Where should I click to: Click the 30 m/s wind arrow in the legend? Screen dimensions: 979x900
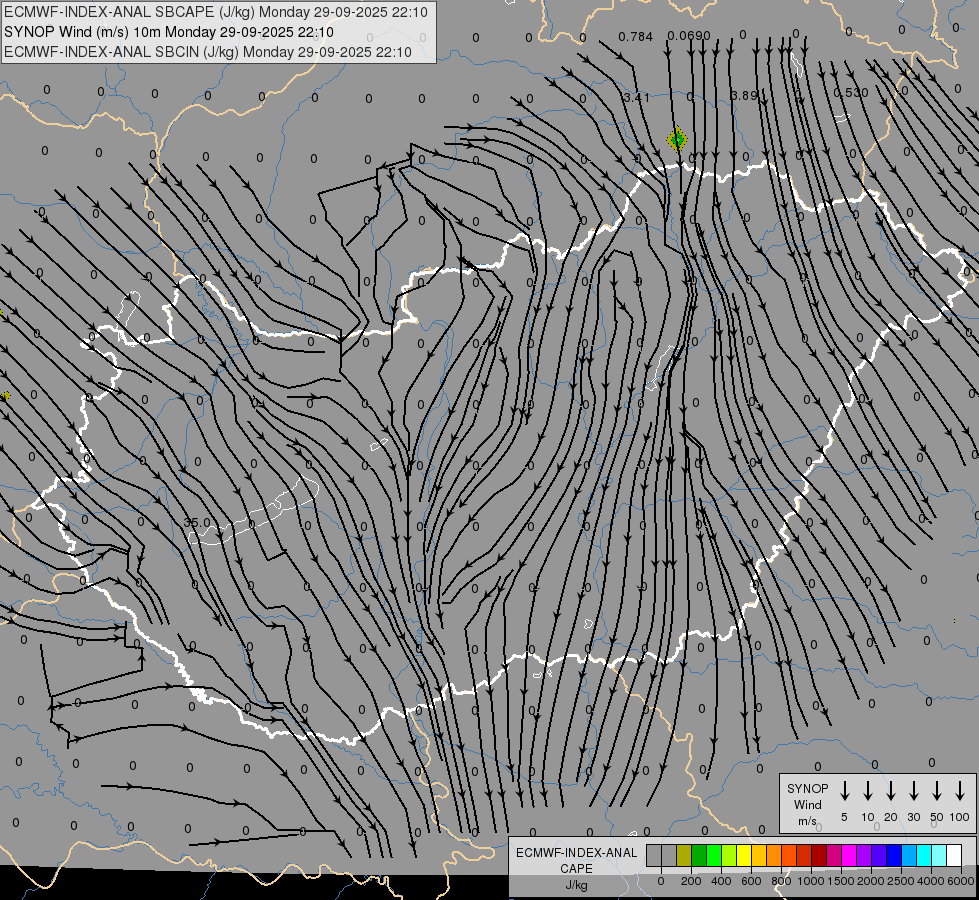(913, 791)
